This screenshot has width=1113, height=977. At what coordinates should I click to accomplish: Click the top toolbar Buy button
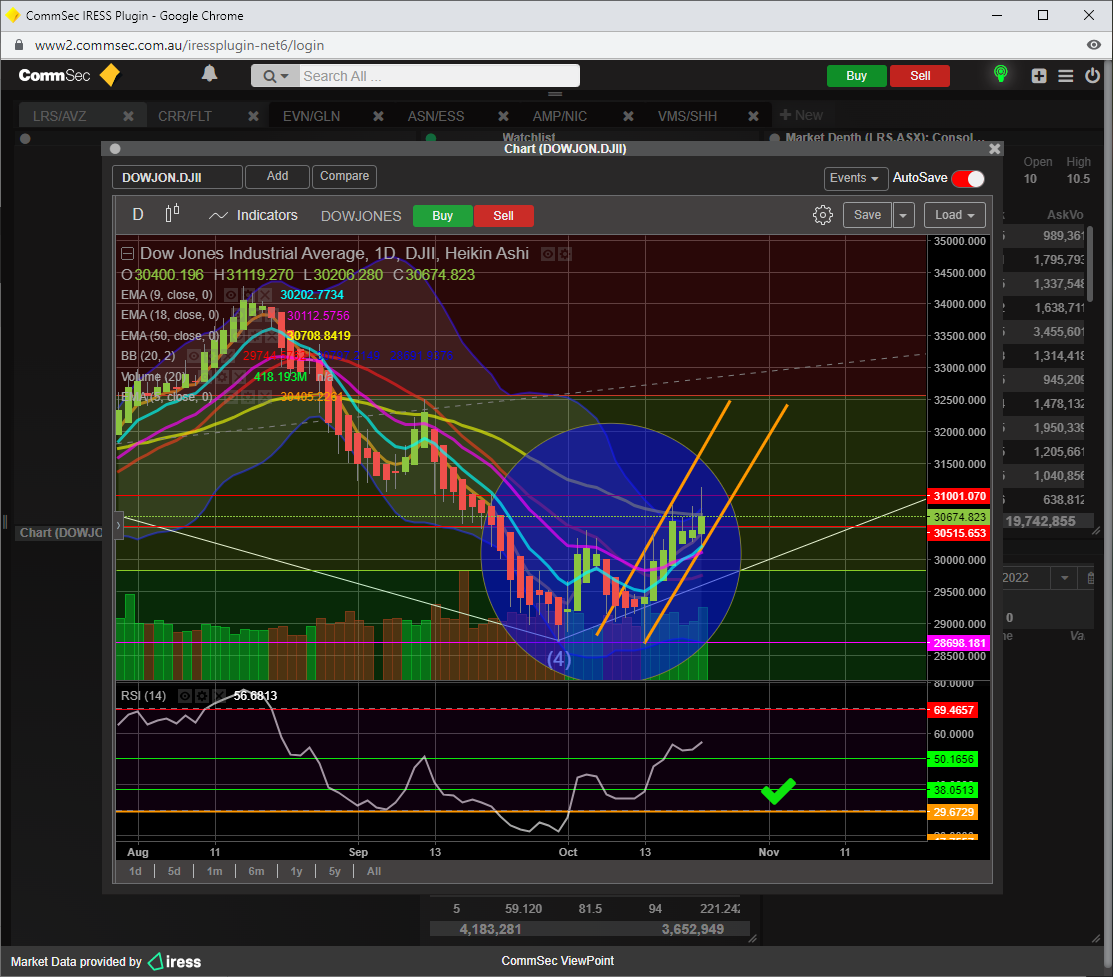pyautogui.click(x=857, y=76)
